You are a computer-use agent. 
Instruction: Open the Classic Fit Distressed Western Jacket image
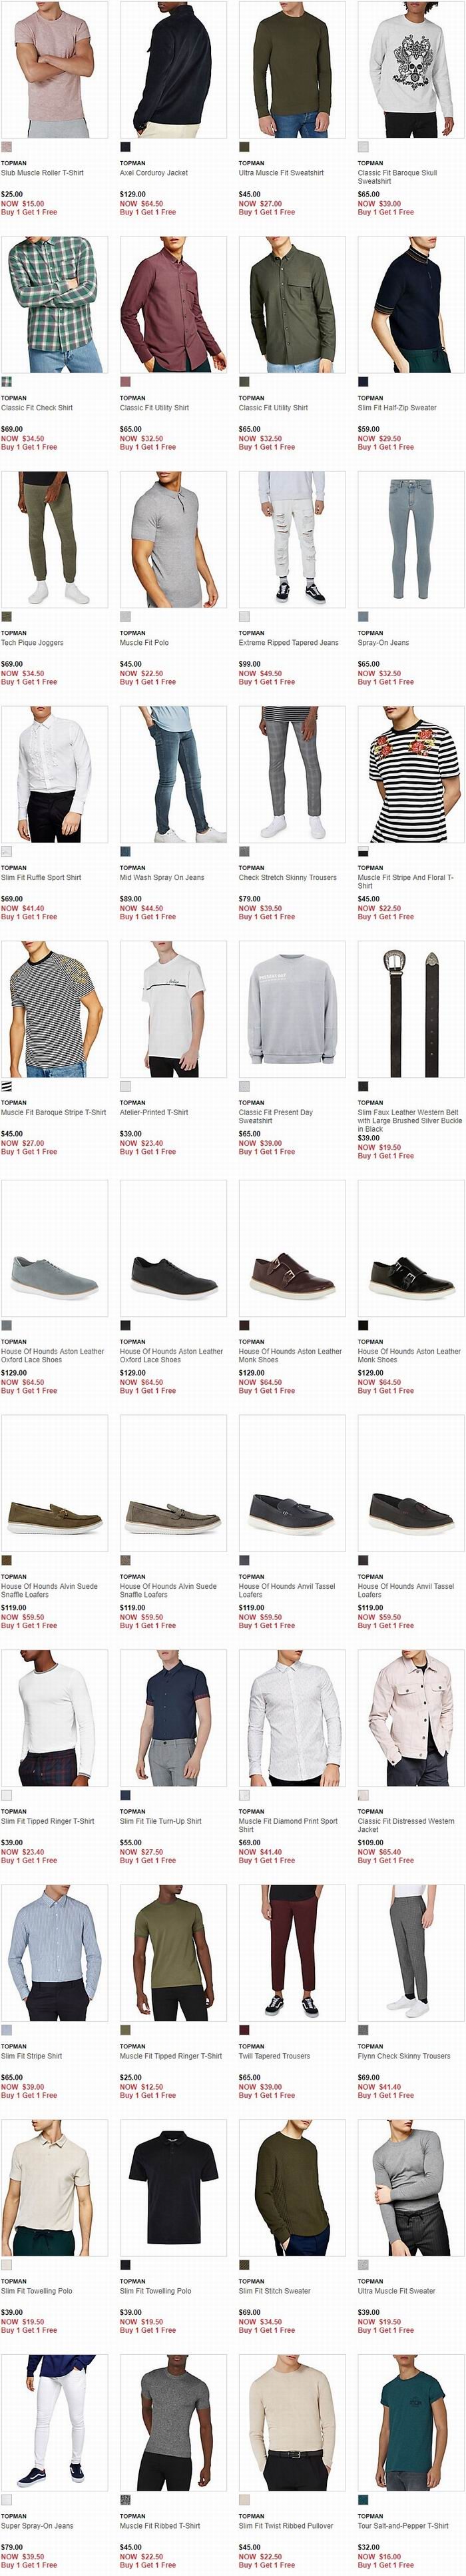click(x=411, y=1718)
